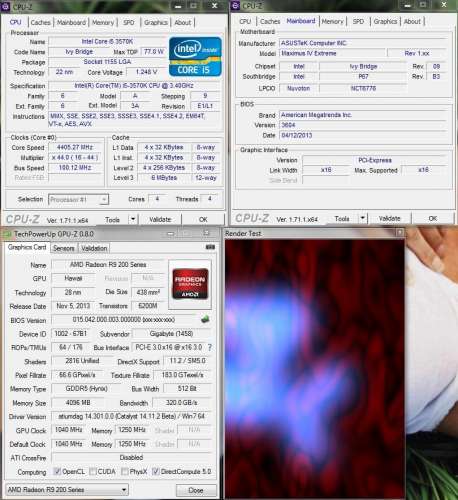
Task: Select CPU tab in left CPU-Z
Action: pyautogui.click(x=16, y=22)
